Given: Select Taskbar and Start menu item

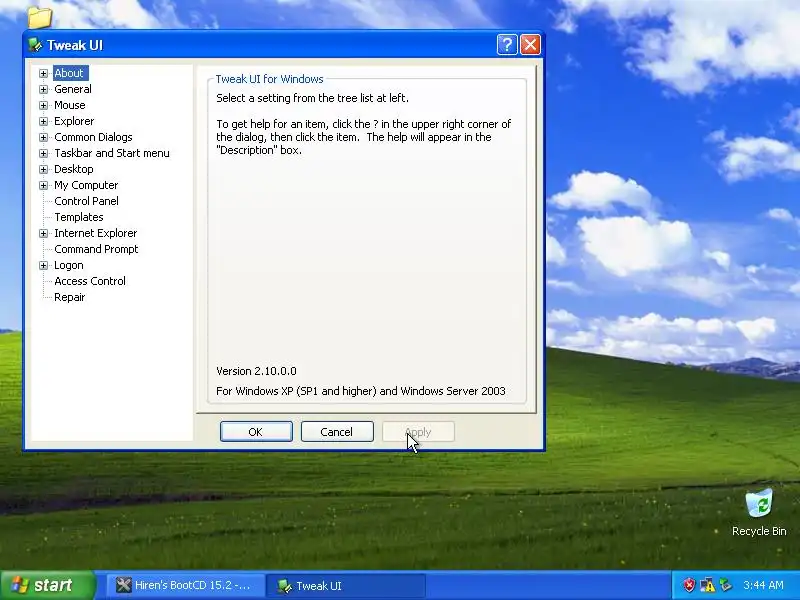Looking at the screenshot, I should (112, 153).
